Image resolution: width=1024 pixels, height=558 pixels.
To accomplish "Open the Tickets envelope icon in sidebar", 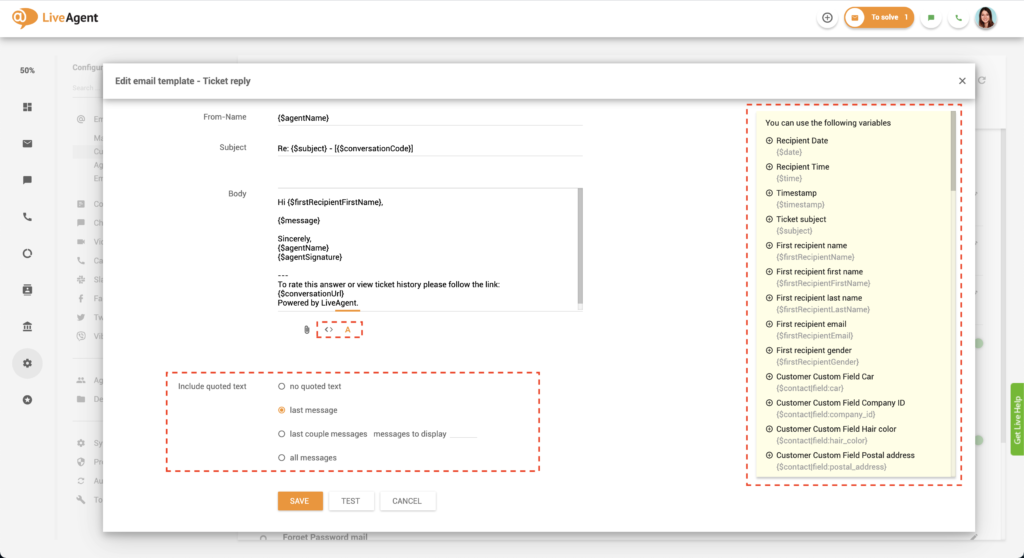I will pos(27,143).
